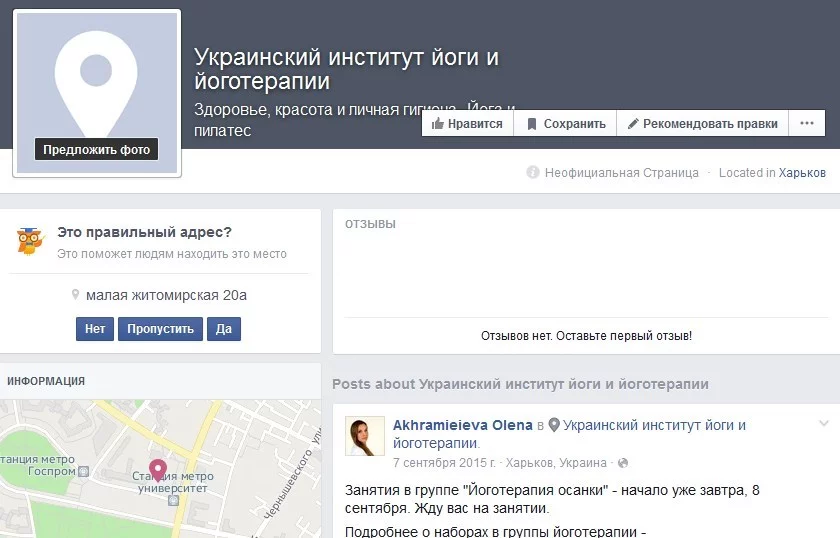The height and width of the screenshot is (538, 840).
Task: Click the 'Харьков' location link
Action: 802,173
